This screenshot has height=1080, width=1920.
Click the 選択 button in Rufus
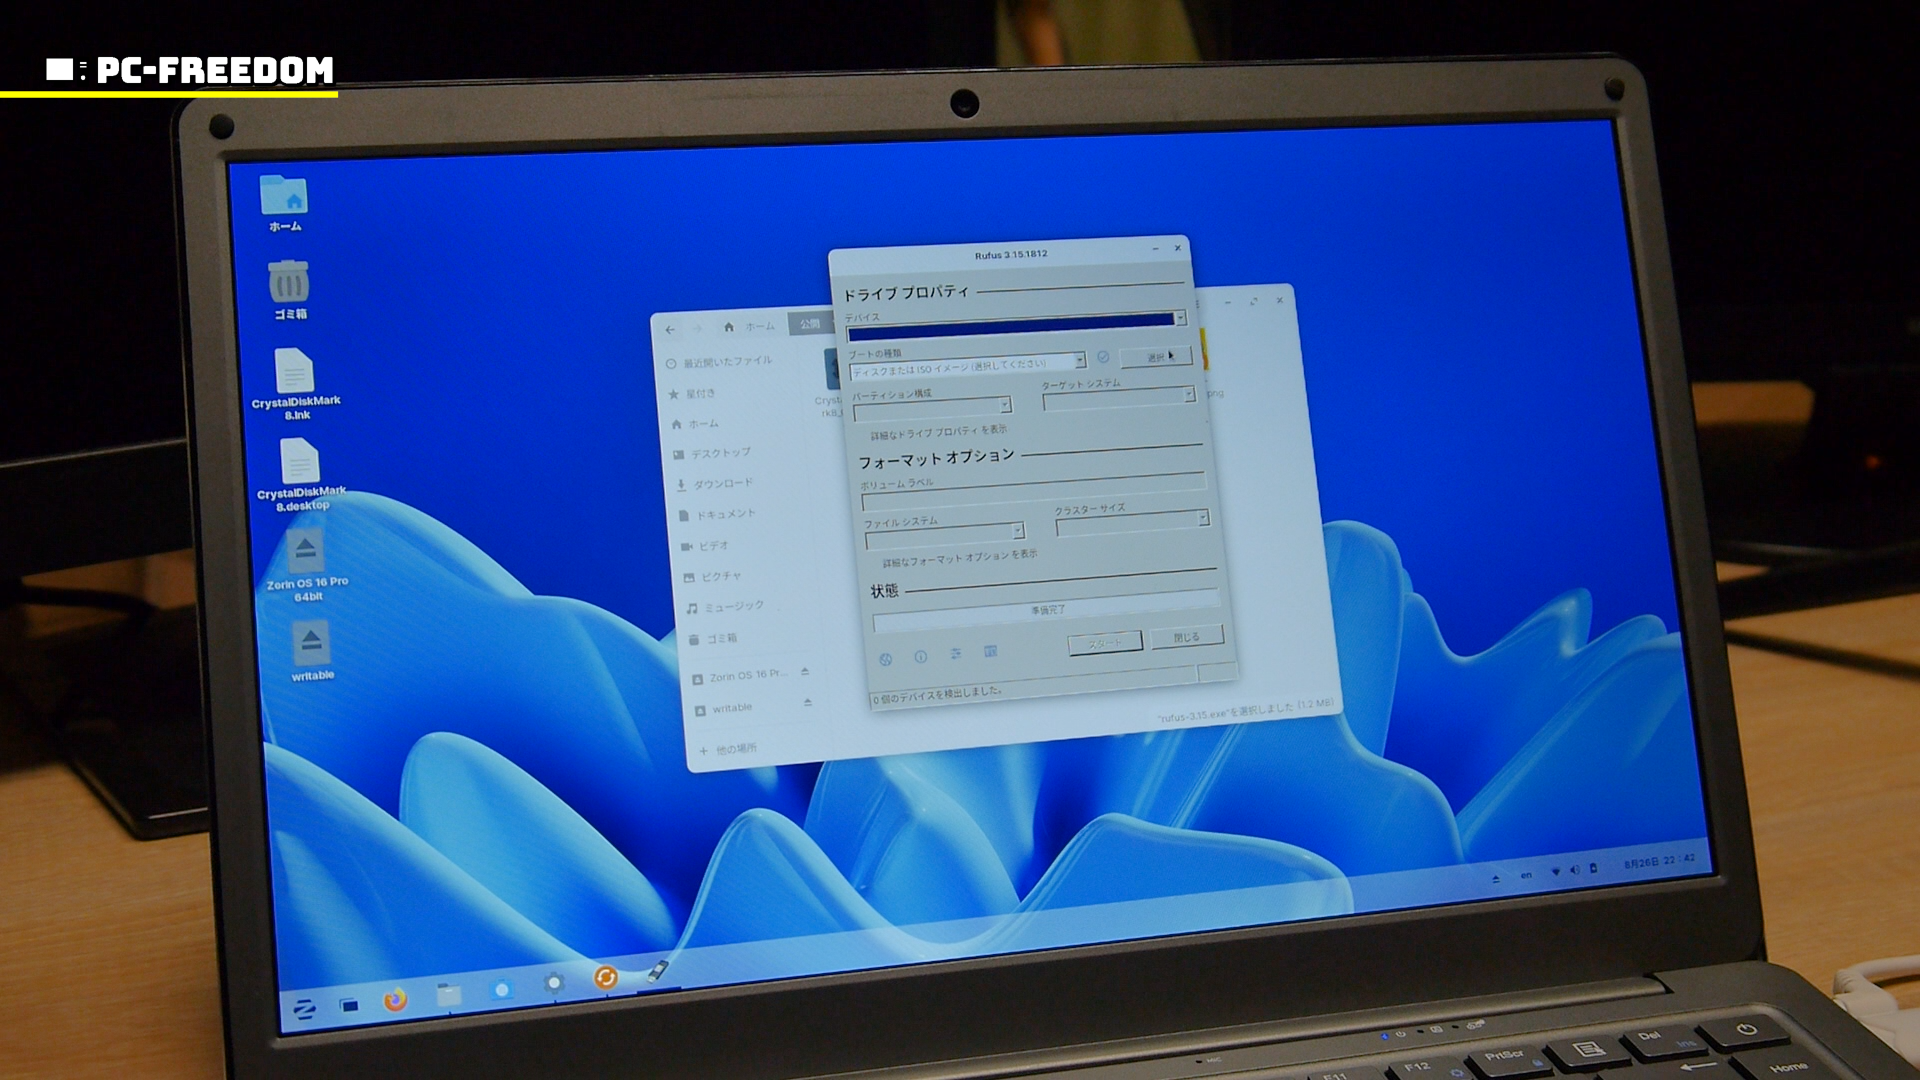tap(1155, 357)
